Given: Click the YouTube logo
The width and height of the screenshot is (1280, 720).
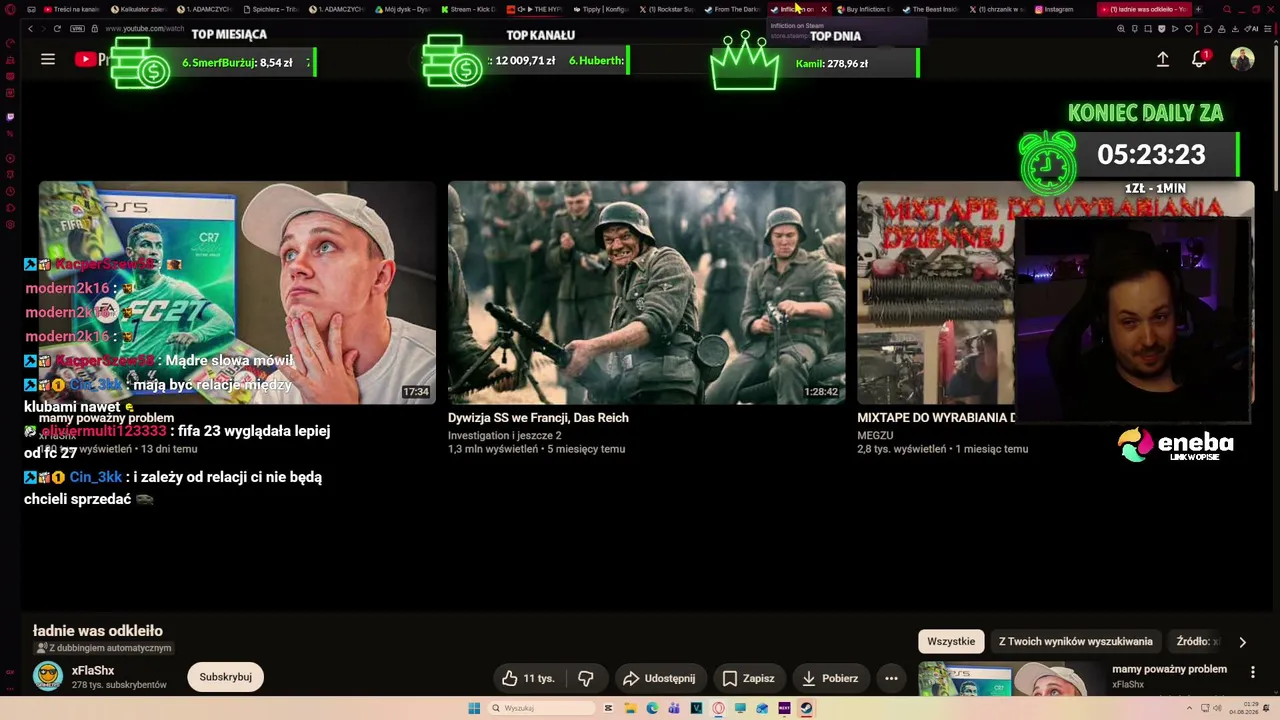Looking at the screenshot, I should (91, 60).
